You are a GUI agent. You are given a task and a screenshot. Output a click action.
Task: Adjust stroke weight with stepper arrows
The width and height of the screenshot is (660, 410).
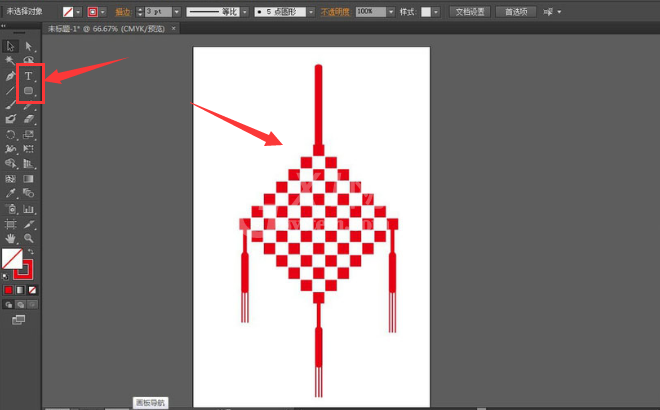point(140,12)
